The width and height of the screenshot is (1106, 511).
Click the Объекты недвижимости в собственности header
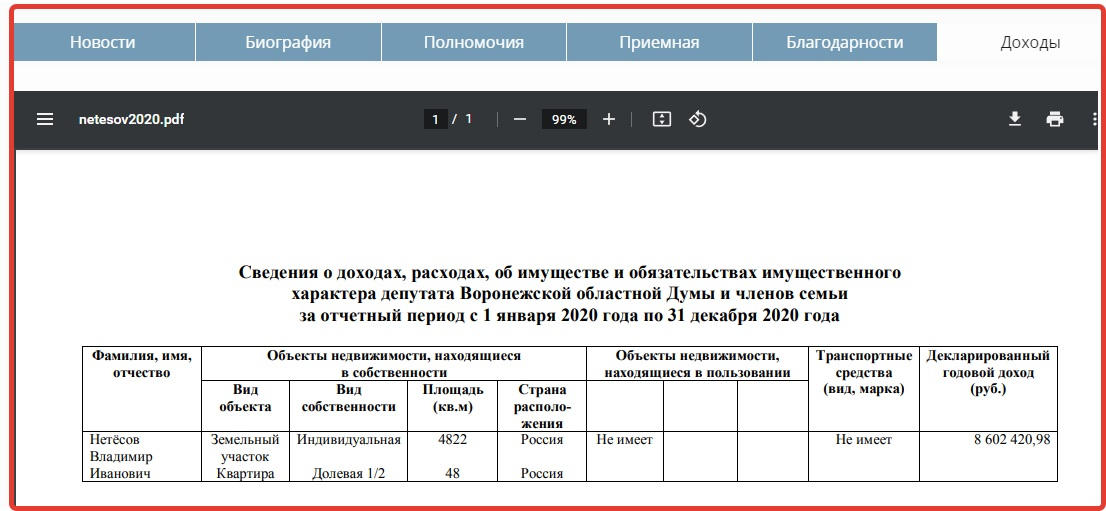click(394, 364)
